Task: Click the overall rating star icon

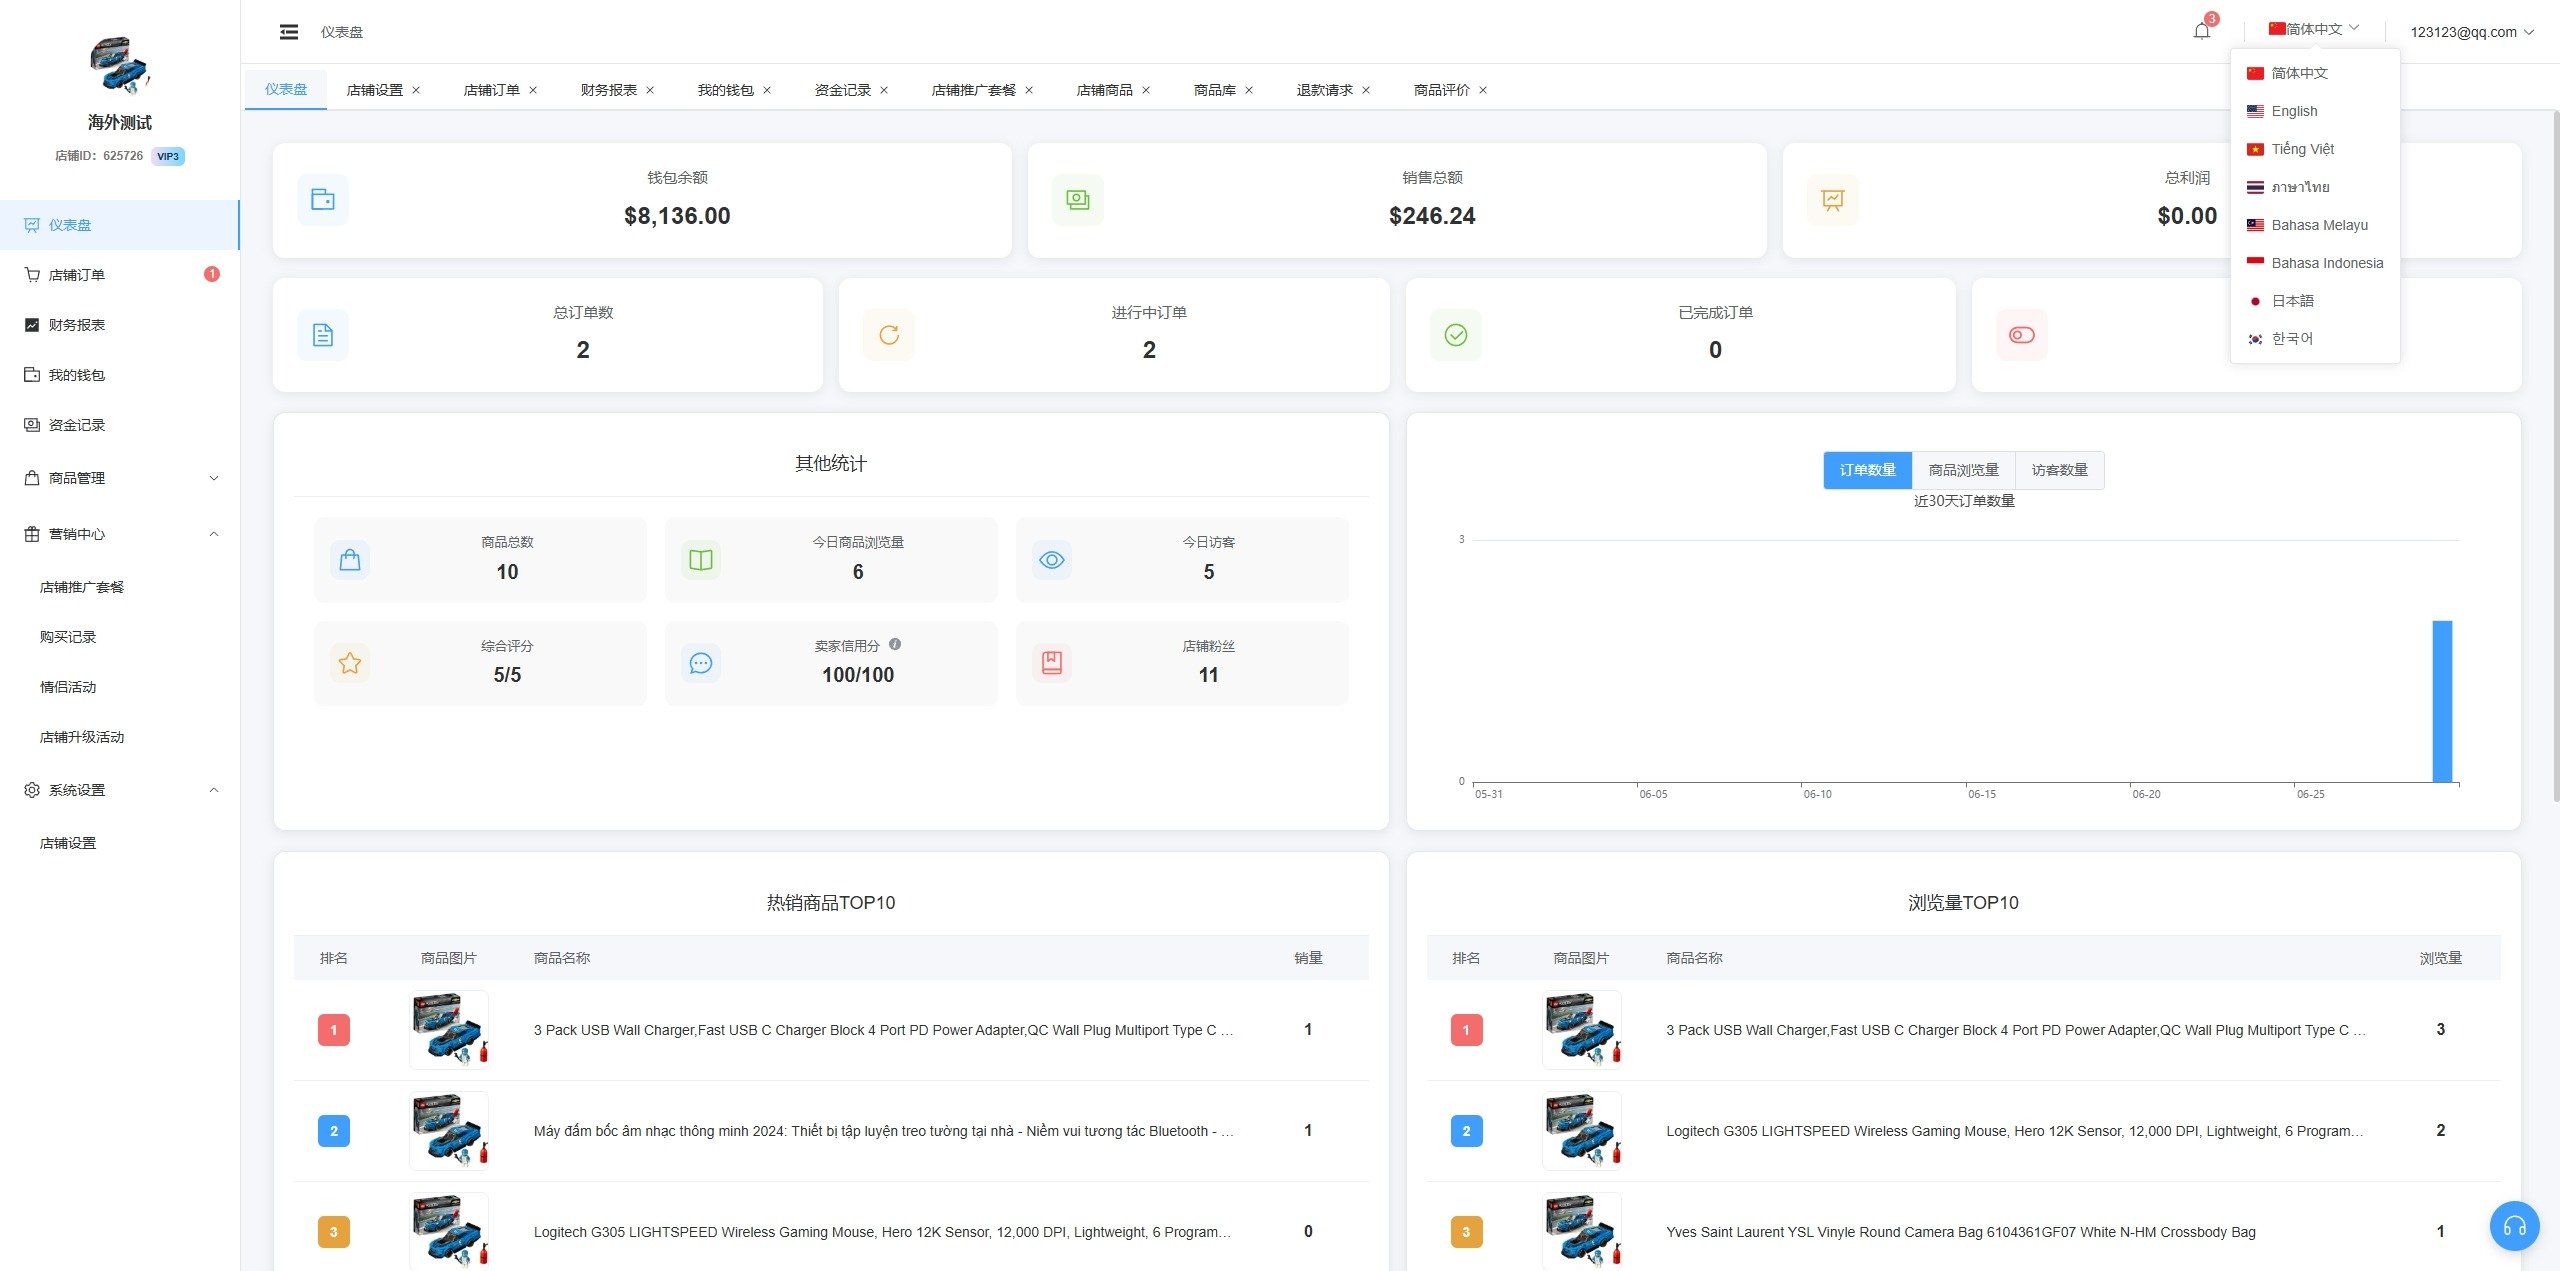Action: click(350, 663)
